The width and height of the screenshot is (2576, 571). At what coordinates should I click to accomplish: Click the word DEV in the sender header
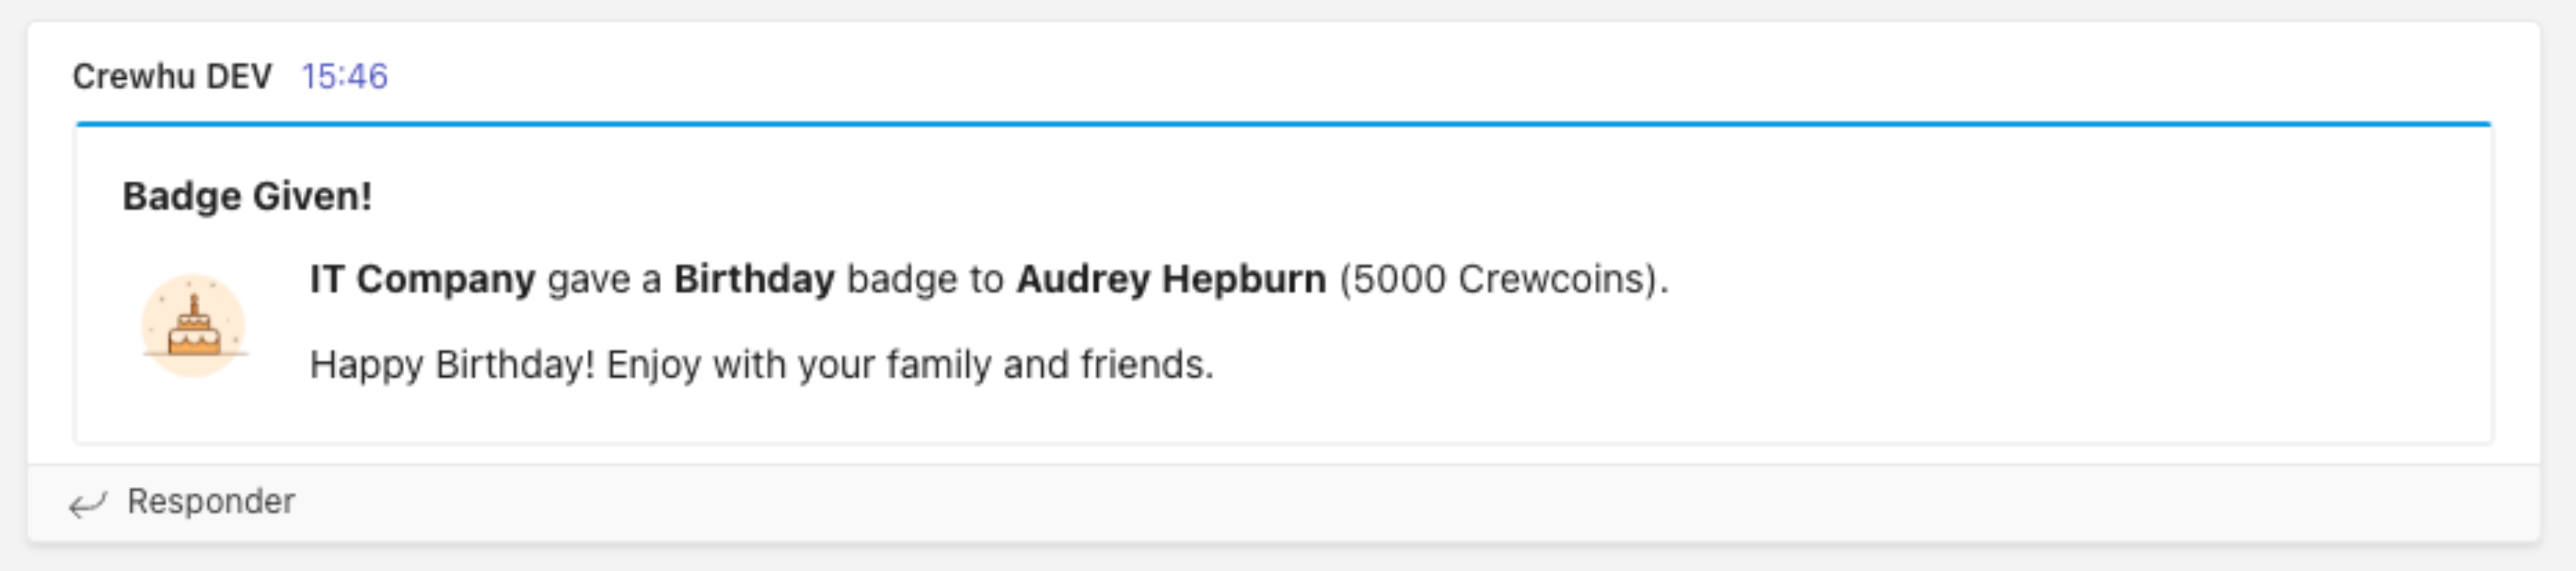click(x=239, y=76)
